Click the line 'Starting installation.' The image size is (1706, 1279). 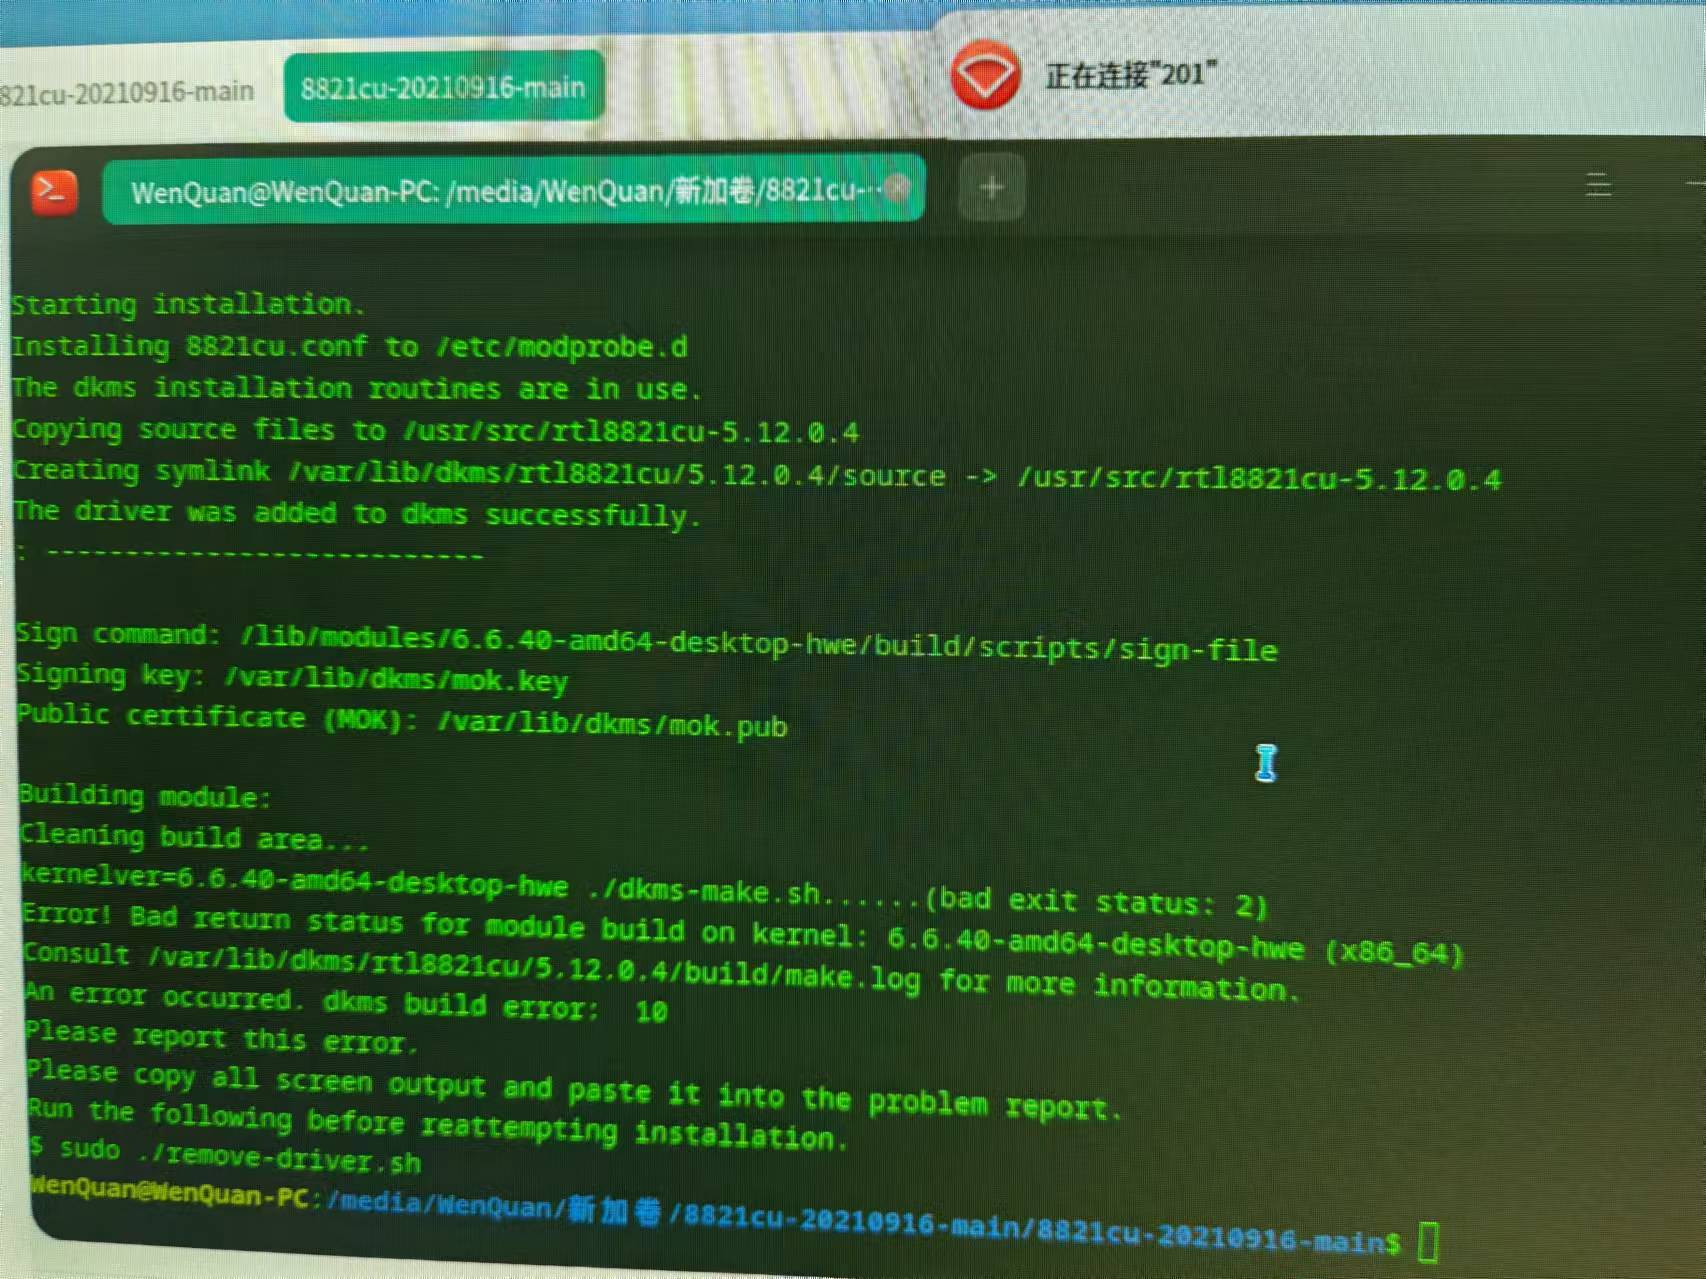tap(188, 304)
